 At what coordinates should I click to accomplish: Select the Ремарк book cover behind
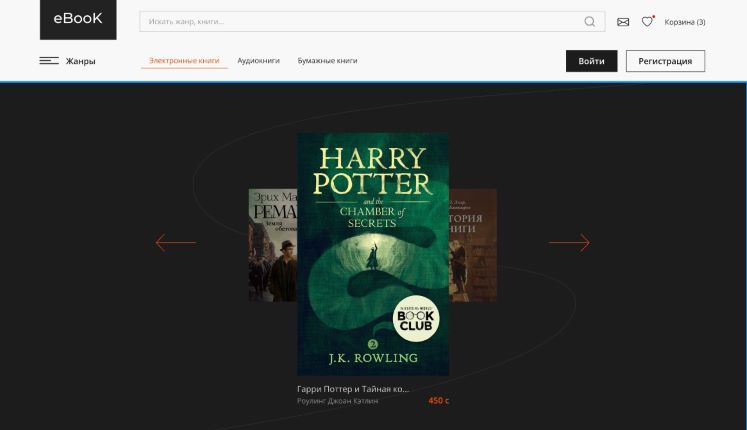[x=273, y=245]
